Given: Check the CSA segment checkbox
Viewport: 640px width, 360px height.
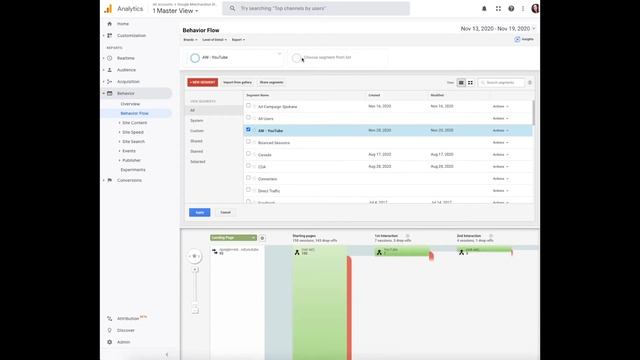Looking at the screenshot, I should point(248,166).
